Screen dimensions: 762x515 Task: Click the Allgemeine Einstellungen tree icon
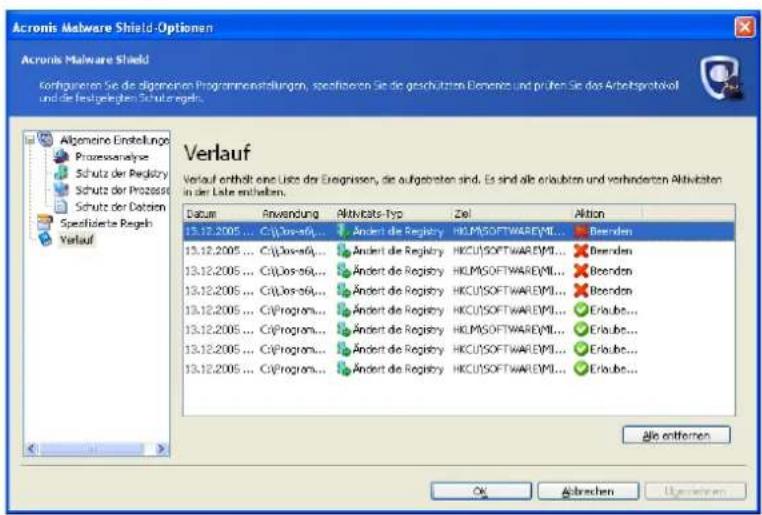[x=45, y=139]
